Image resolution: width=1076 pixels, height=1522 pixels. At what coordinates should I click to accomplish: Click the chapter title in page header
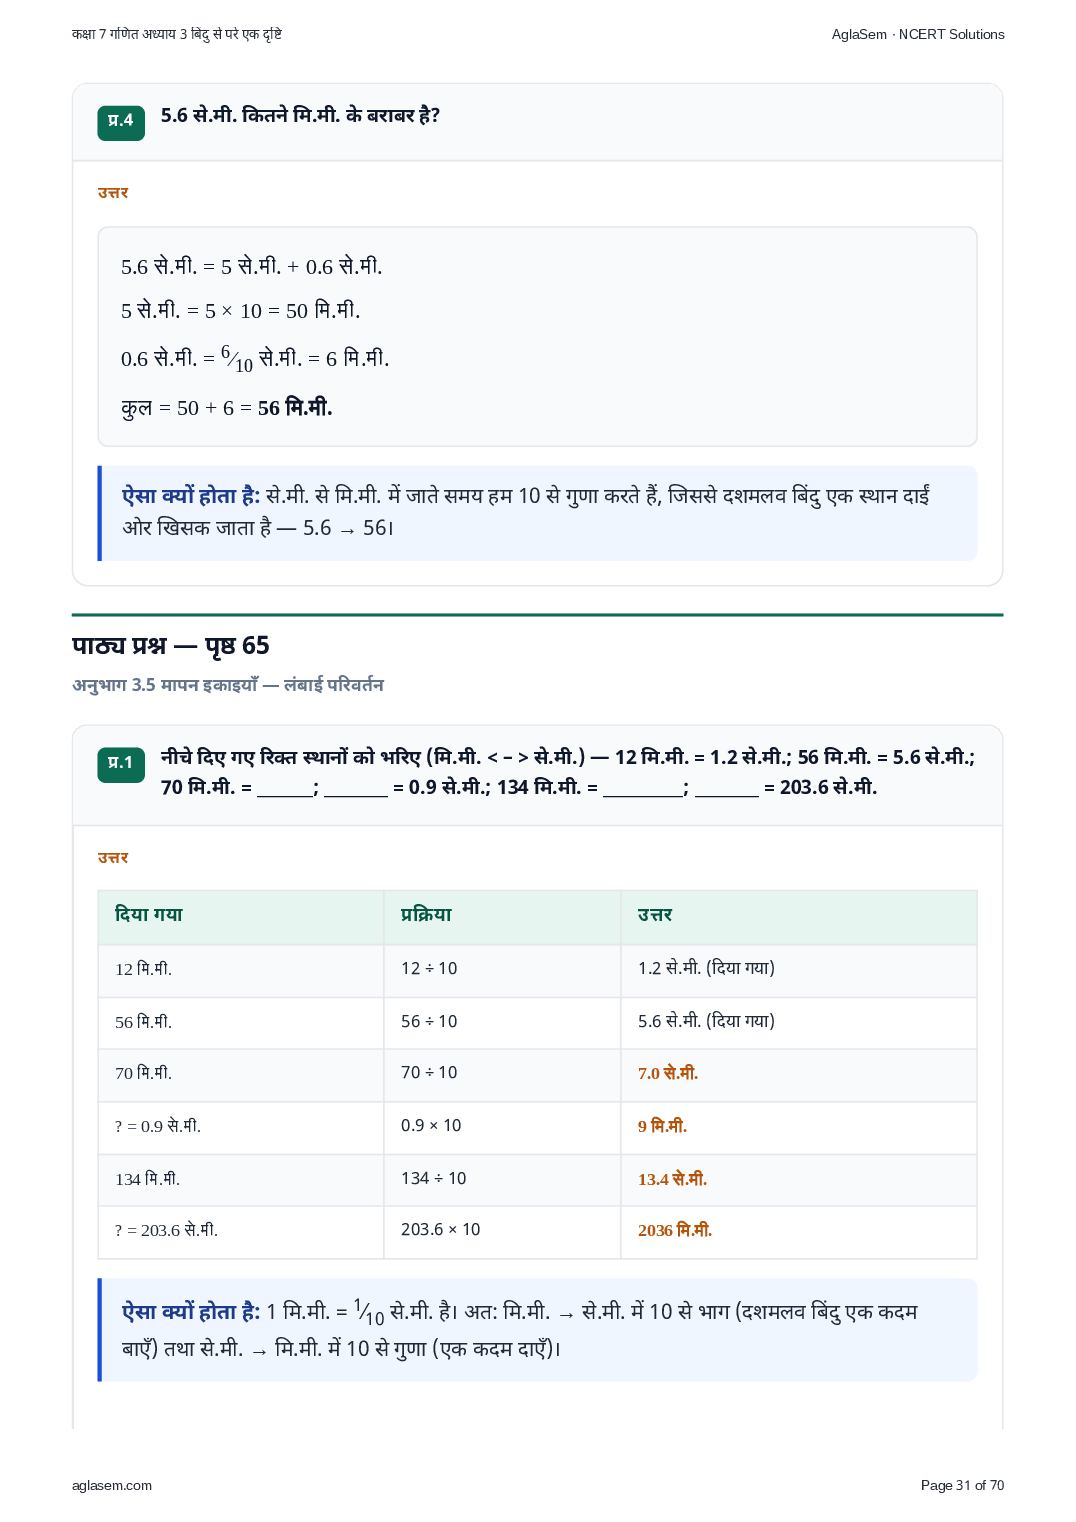pos(177,34)
